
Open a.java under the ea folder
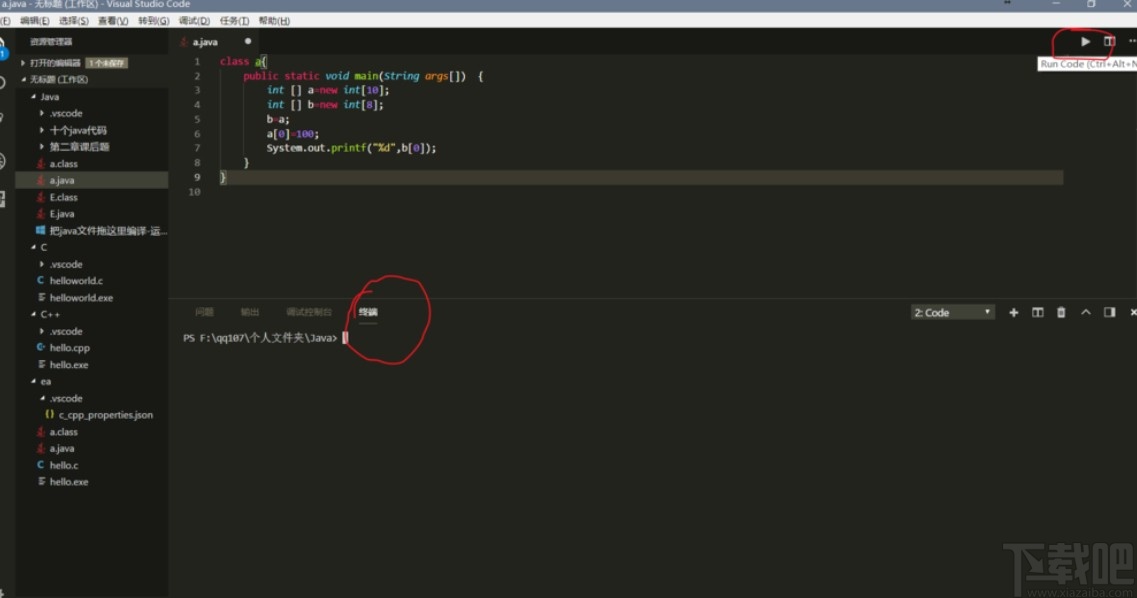tap(62, 449)
